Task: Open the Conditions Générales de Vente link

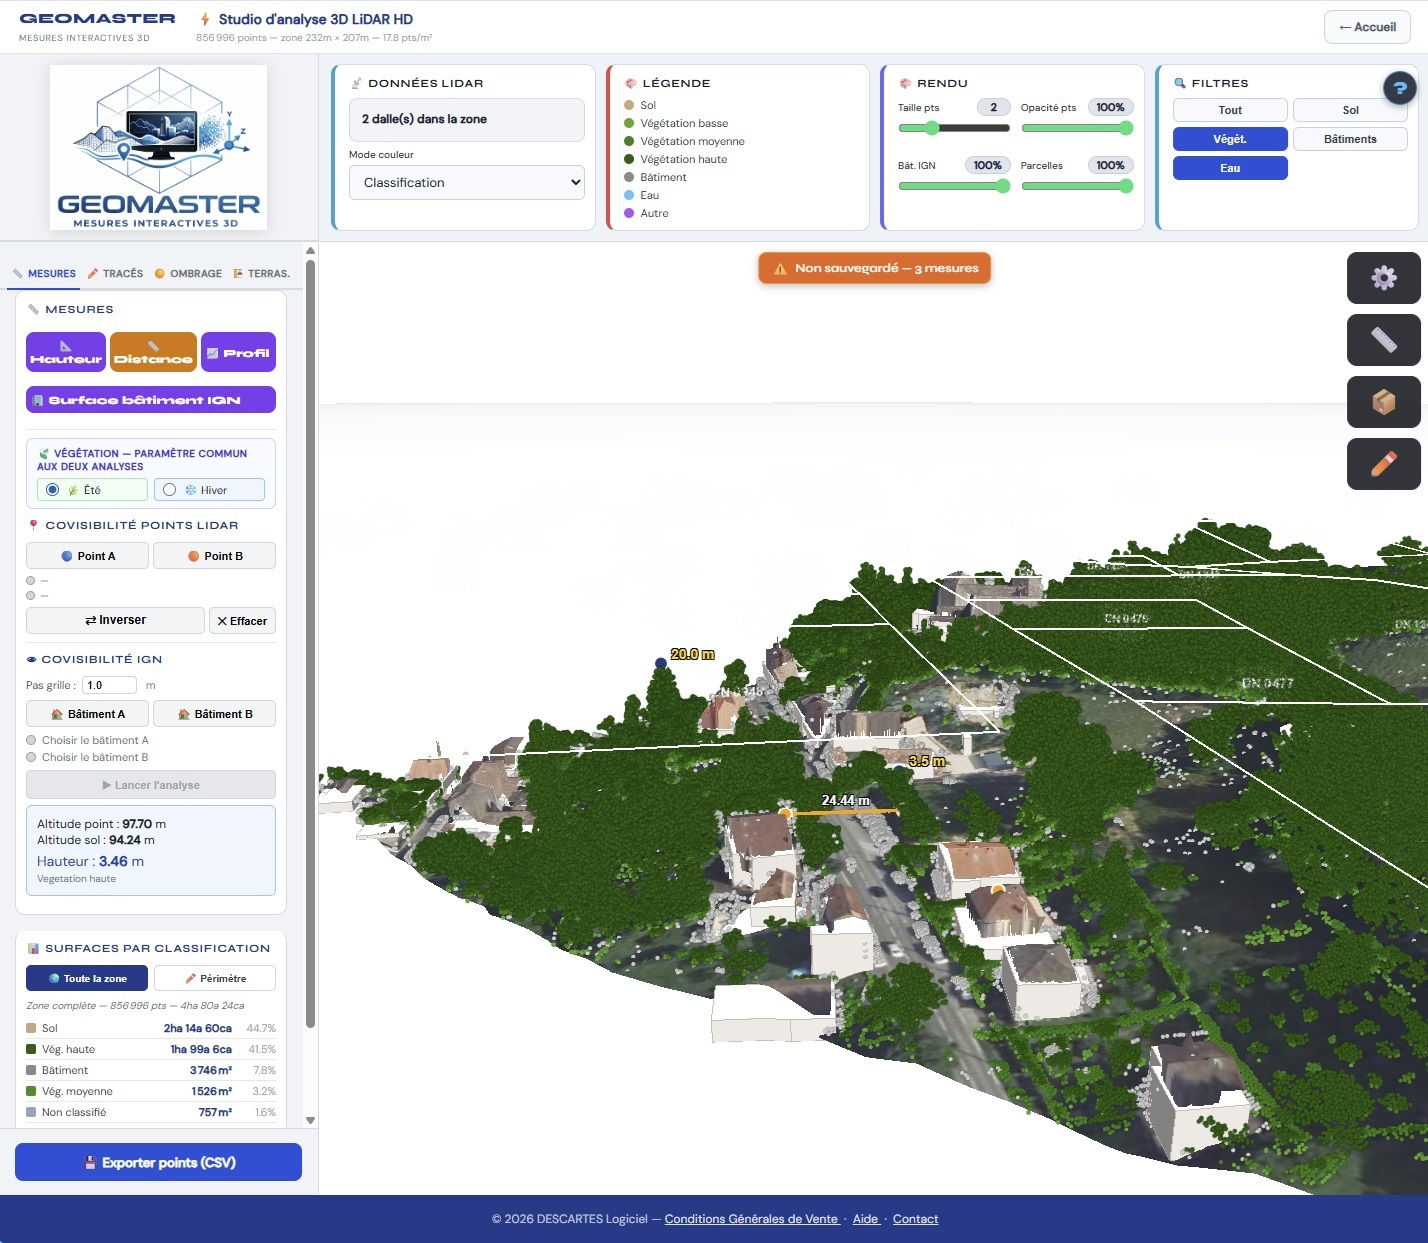Action: tap(751, 1219)
